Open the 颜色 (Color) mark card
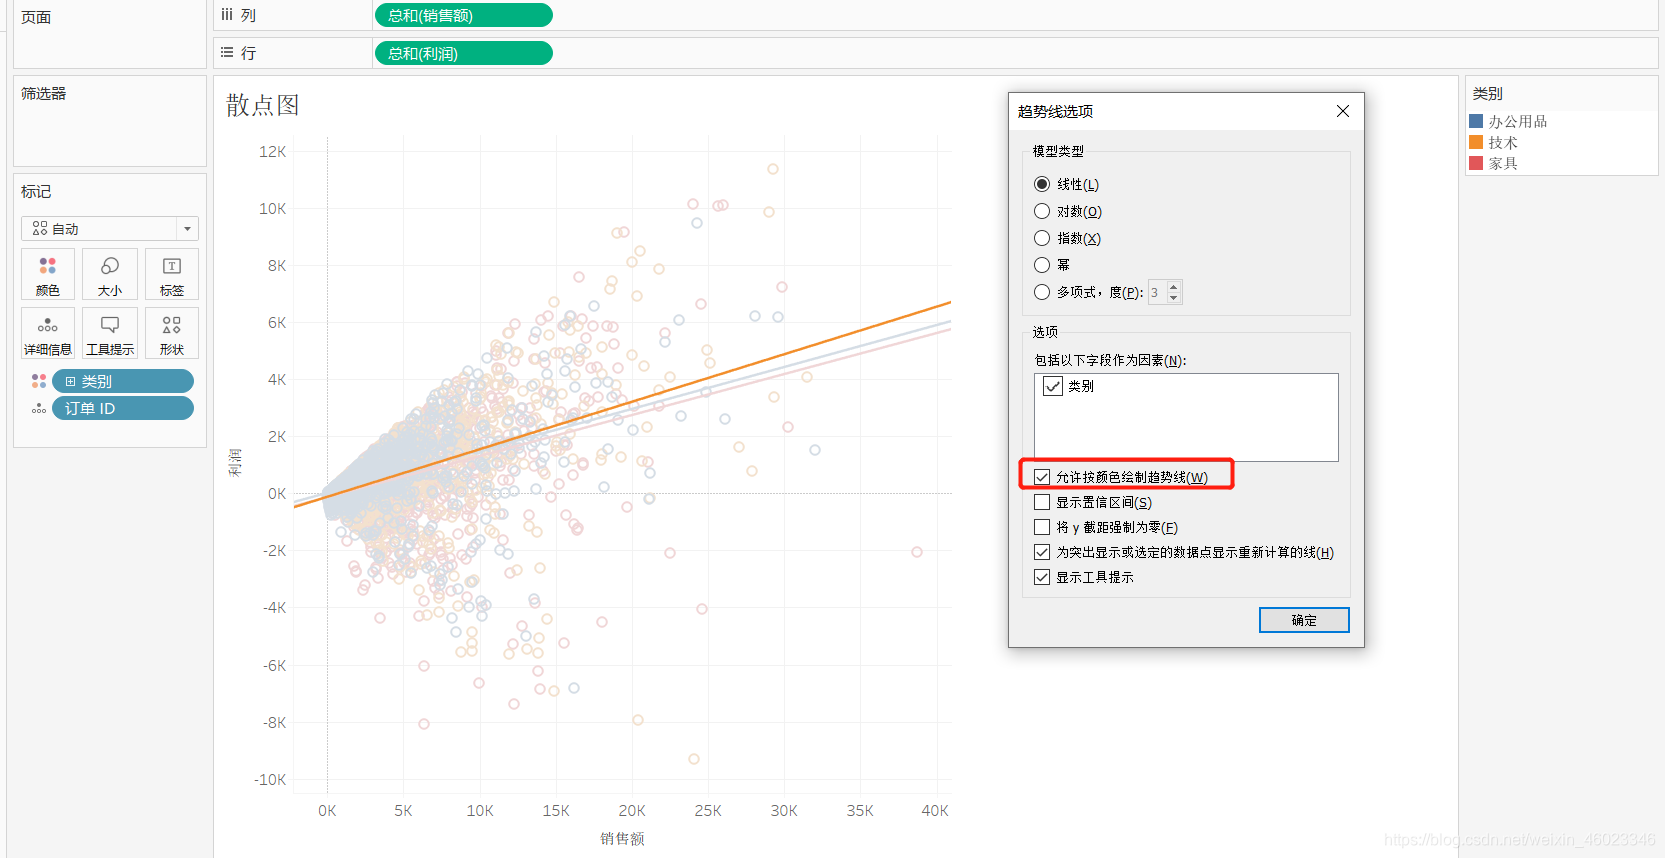This screenshot has height=858, width=1665. 48,274
